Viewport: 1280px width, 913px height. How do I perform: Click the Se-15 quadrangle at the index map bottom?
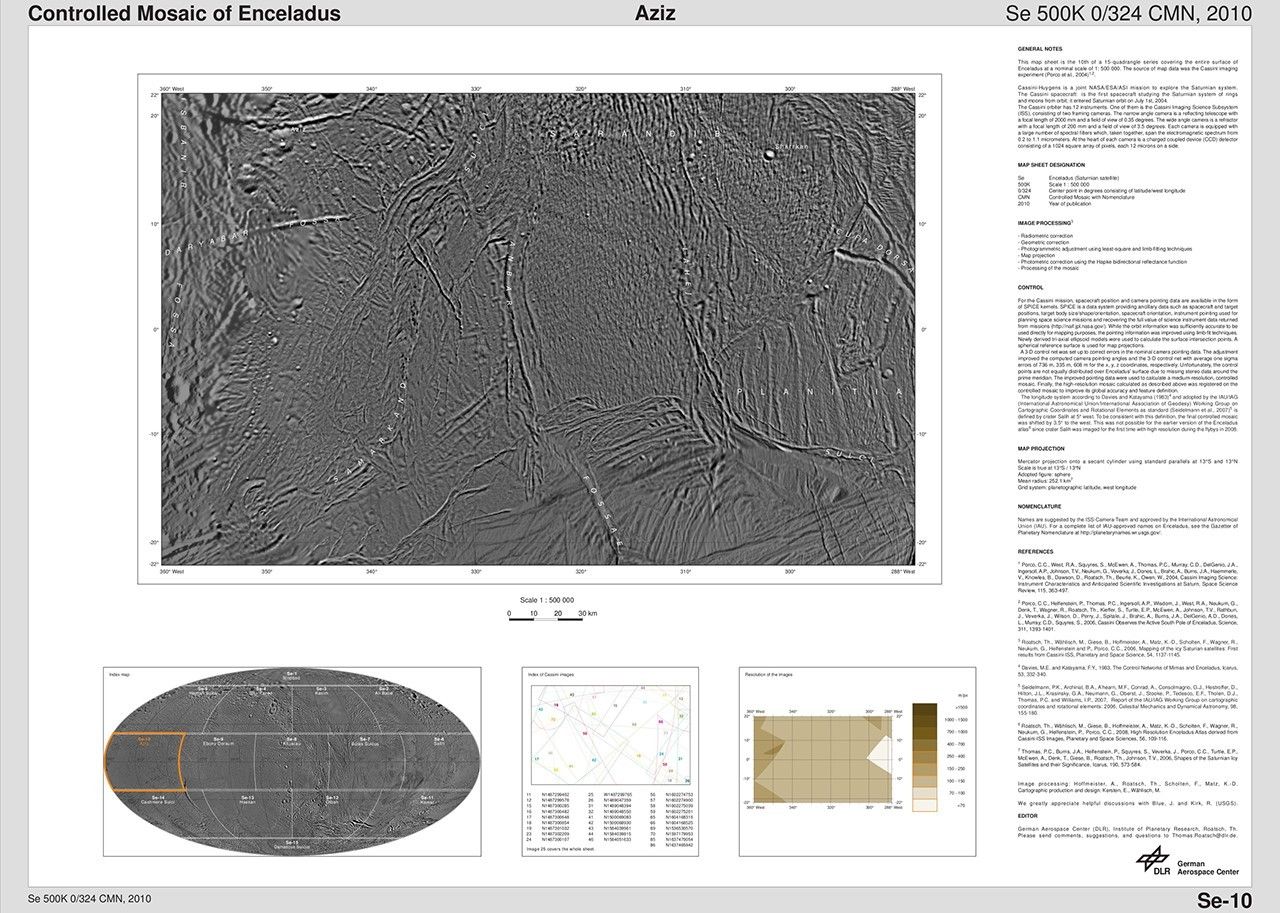click(x=292, y=844)
